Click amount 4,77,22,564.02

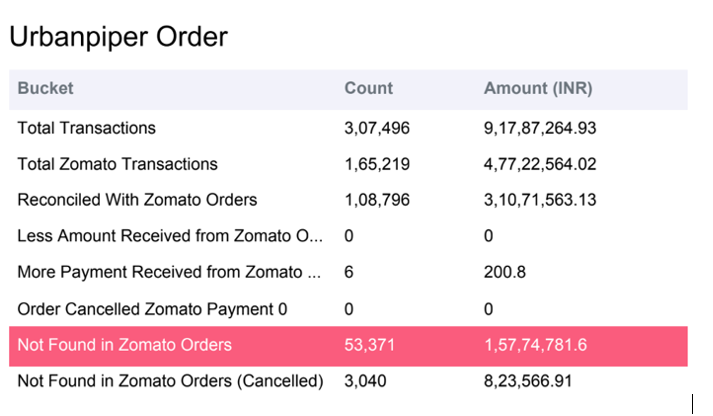540,165
